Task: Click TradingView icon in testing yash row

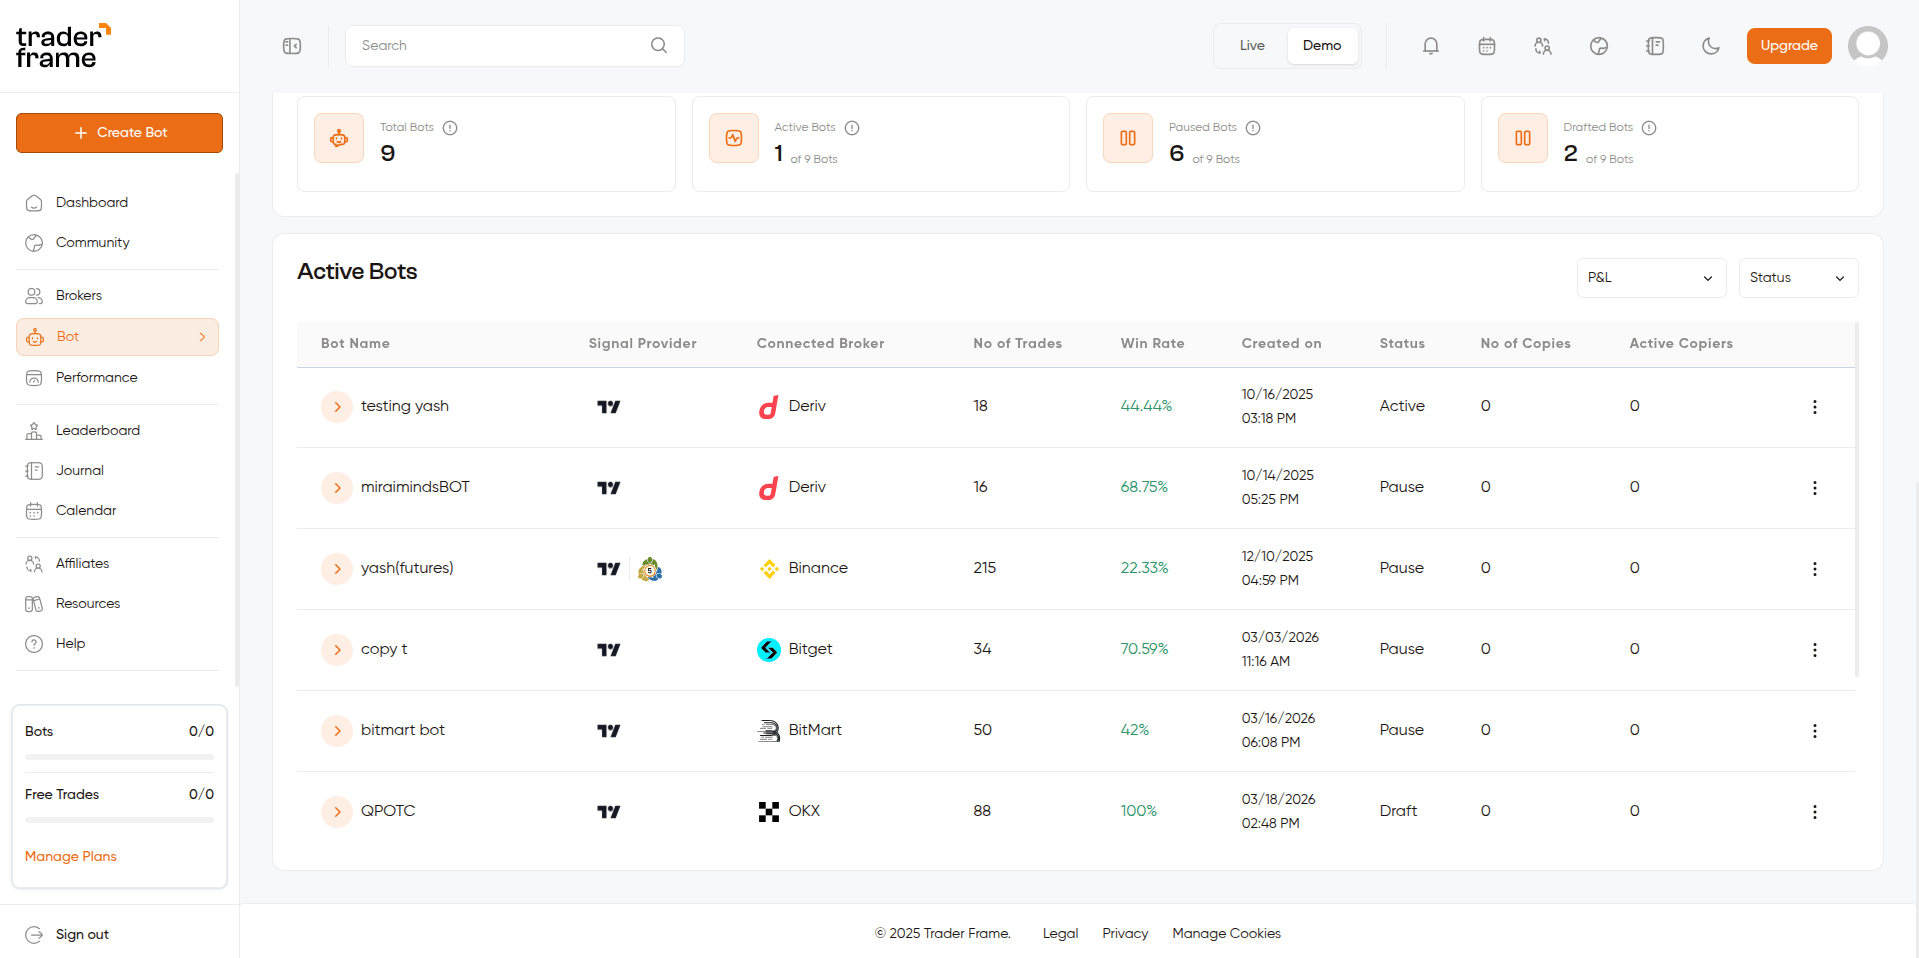Action: (609, 407)
